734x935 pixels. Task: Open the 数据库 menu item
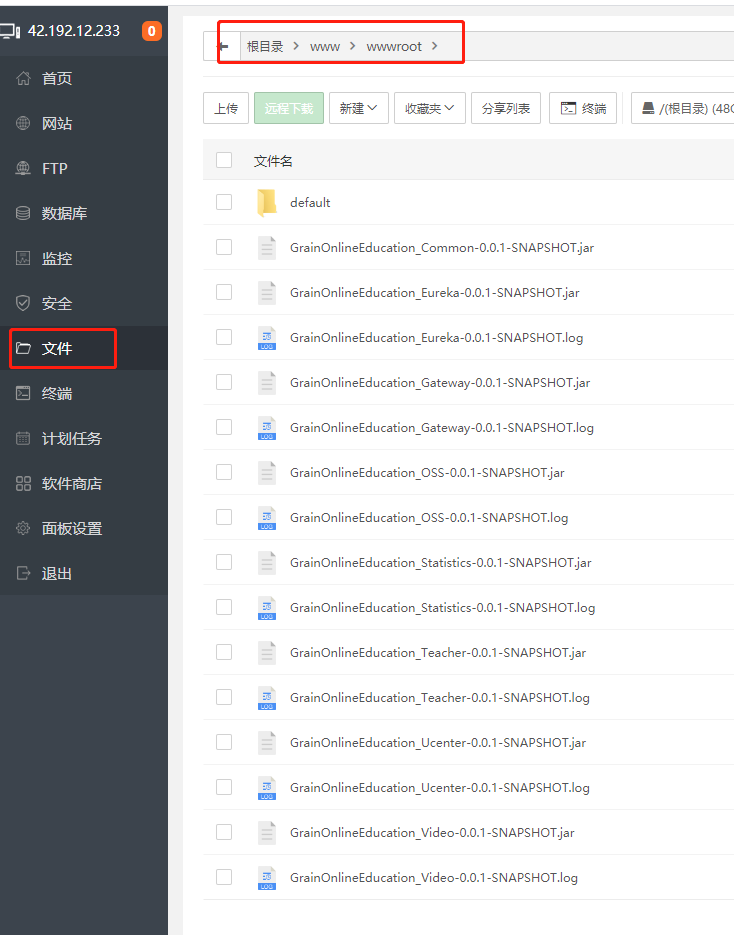(x=83, y=213)
